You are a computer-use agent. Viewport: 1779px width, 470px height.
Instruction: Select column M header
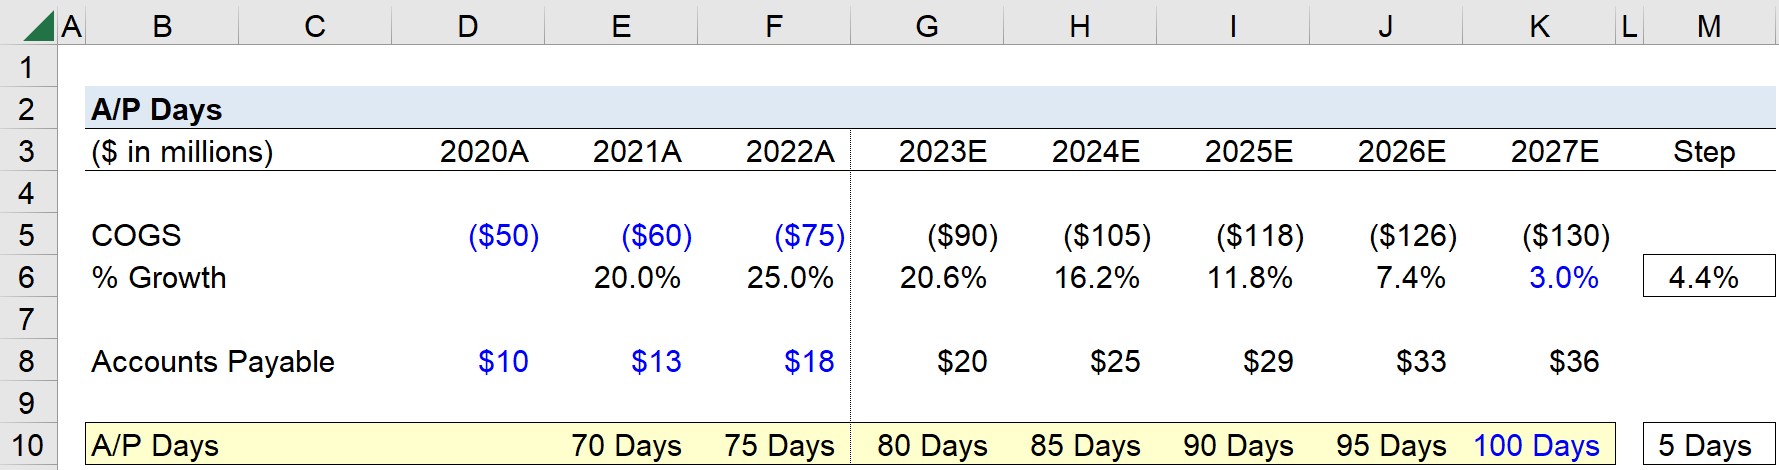1709,27
